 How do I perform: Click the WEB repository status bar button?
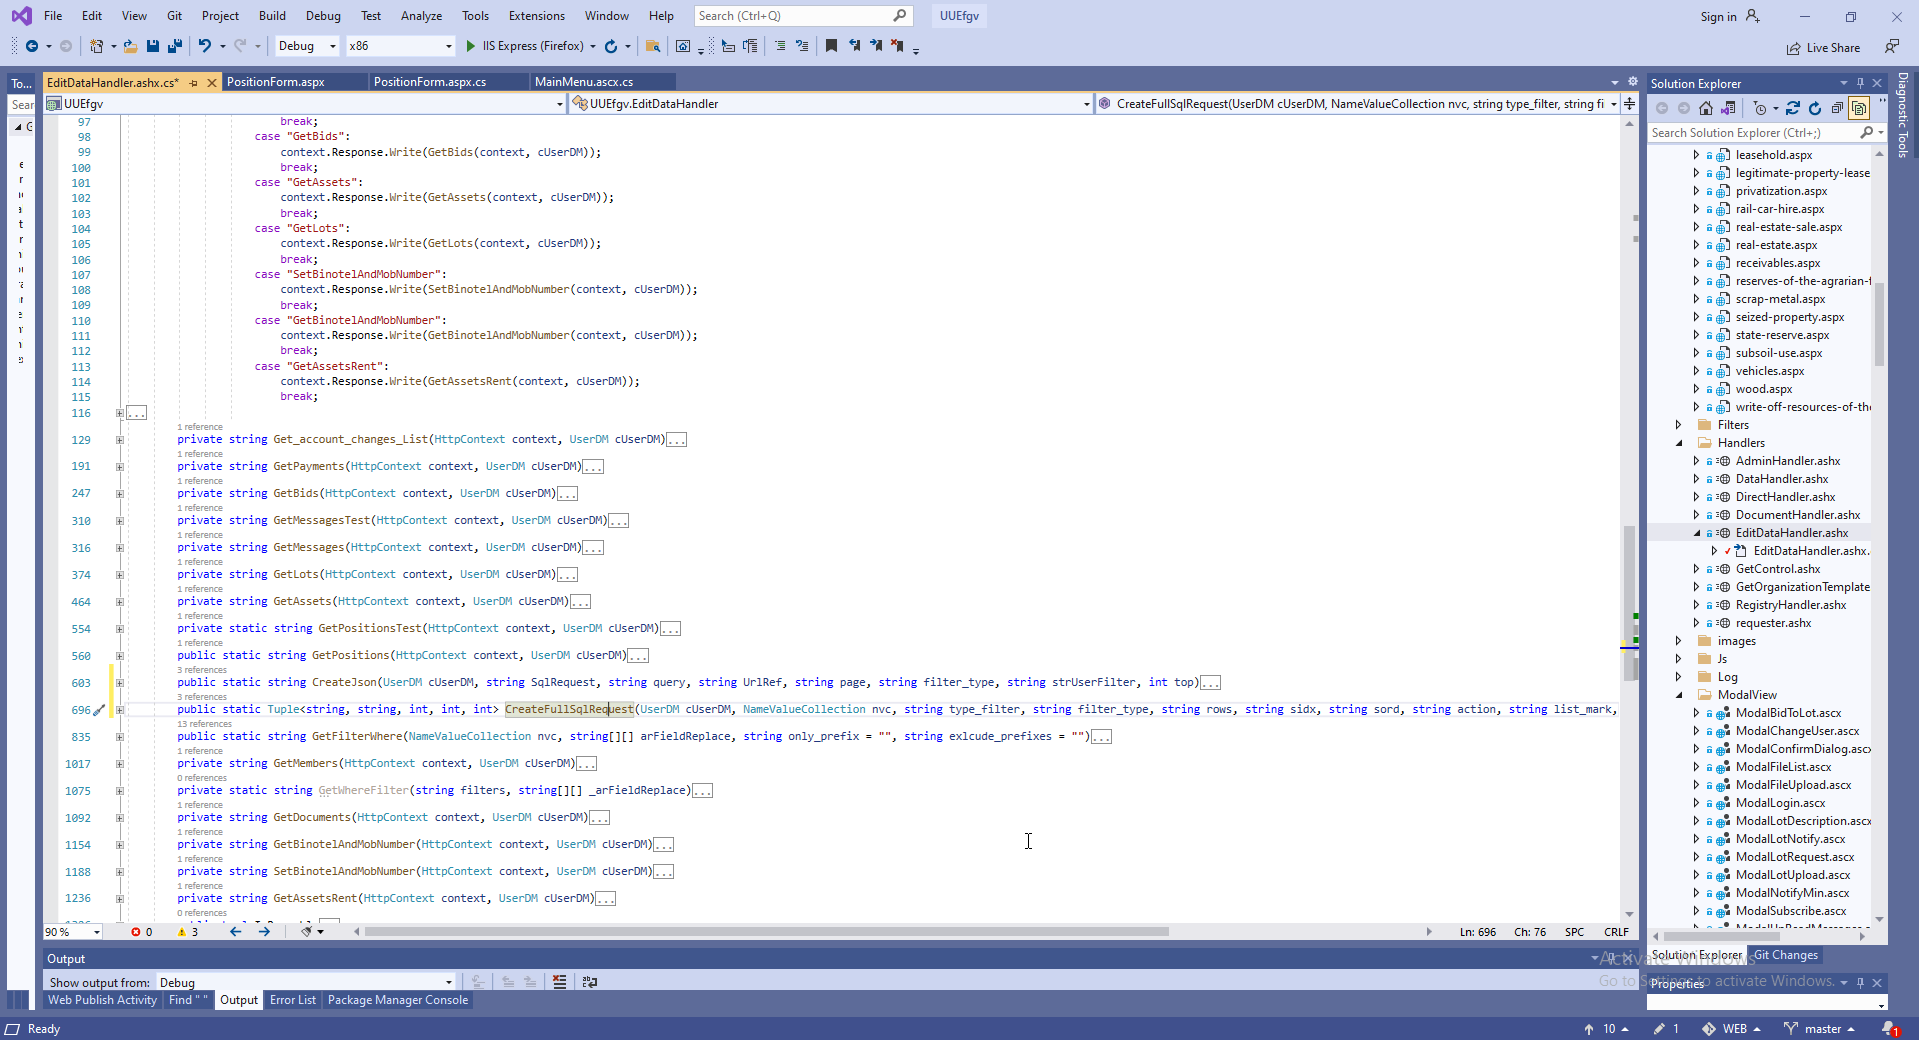click(x=1730, y=1029)
